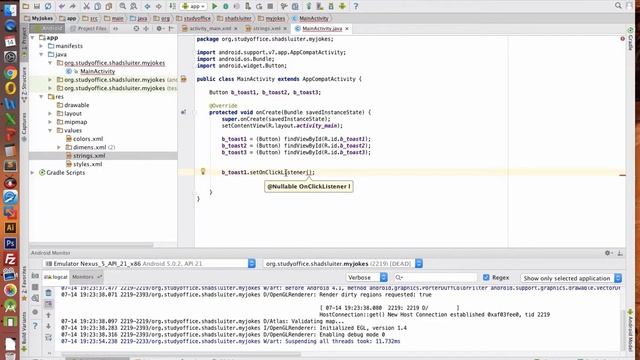Viewport: 640px width, 360px height.
Task: Select MainActivity.java editor tab
Action: [x=322, y=29]
